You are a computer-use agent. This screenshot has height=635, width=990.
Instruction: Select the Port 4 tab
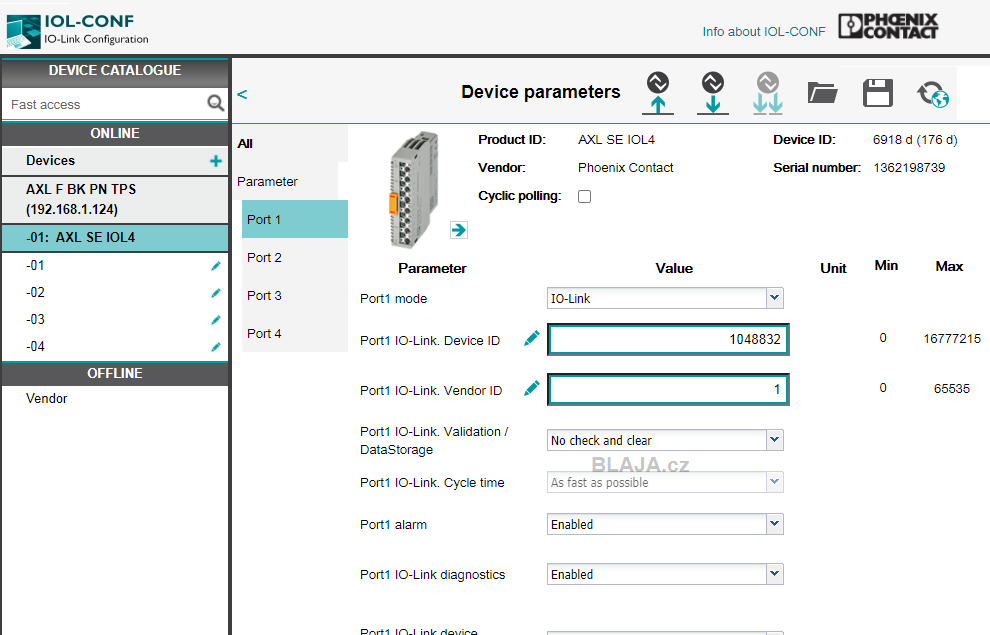pyautogui.click(x=295, y=333)
